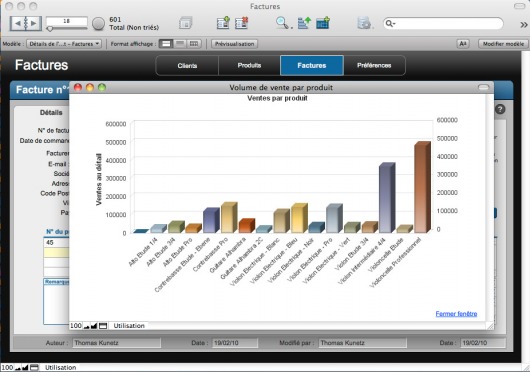This screenshot has width=530, height=372.
Task: Click the Sort records icon
Action: [x=304, y=23]
